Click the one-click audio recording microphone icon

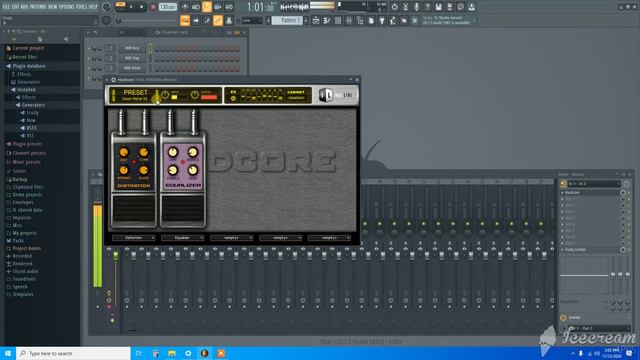[x=416, y=7]
